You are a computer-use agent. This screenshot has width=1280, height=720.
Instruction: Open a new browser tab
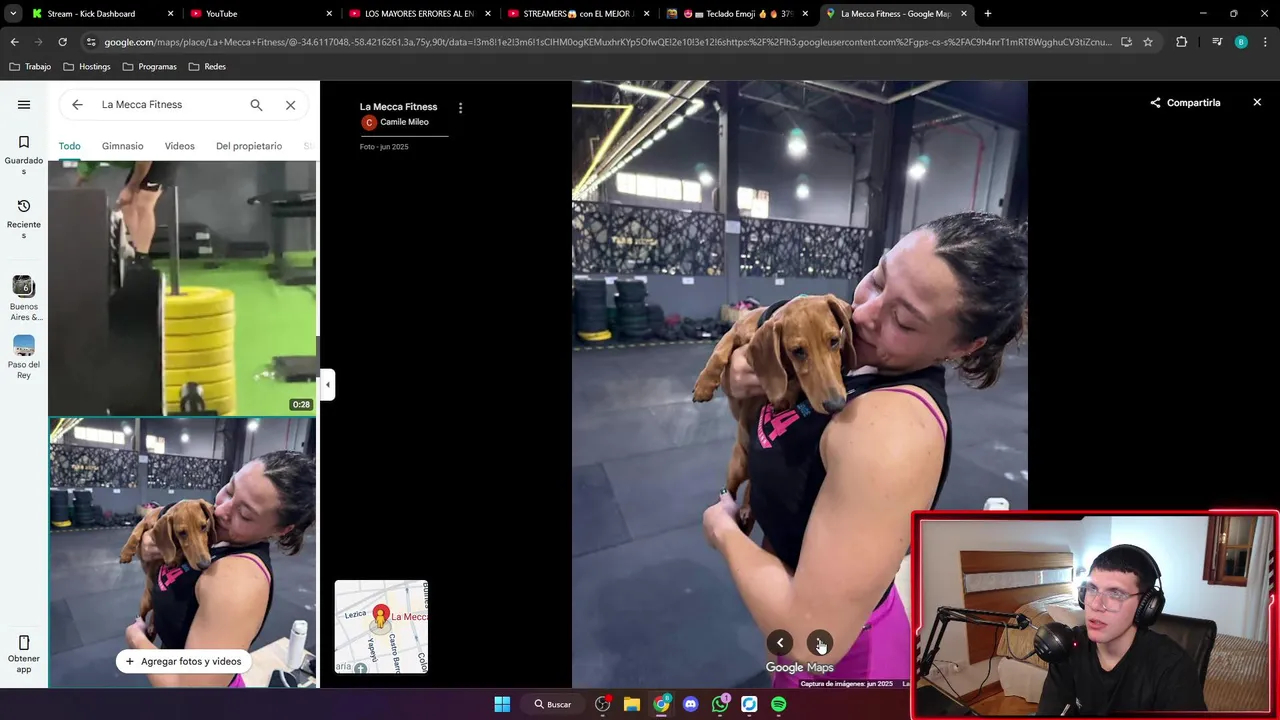pyautogui.click(x=987, y=14)
